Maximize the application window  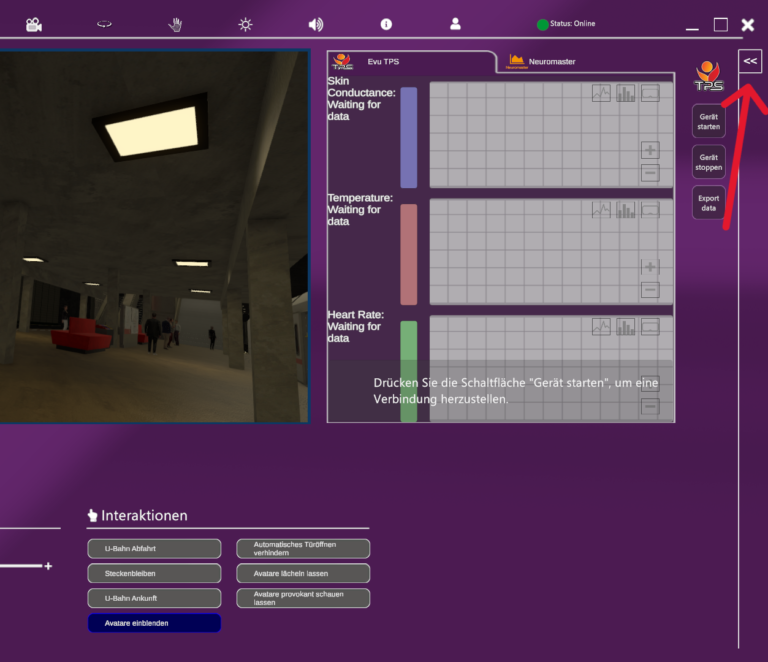click(720, 24)
